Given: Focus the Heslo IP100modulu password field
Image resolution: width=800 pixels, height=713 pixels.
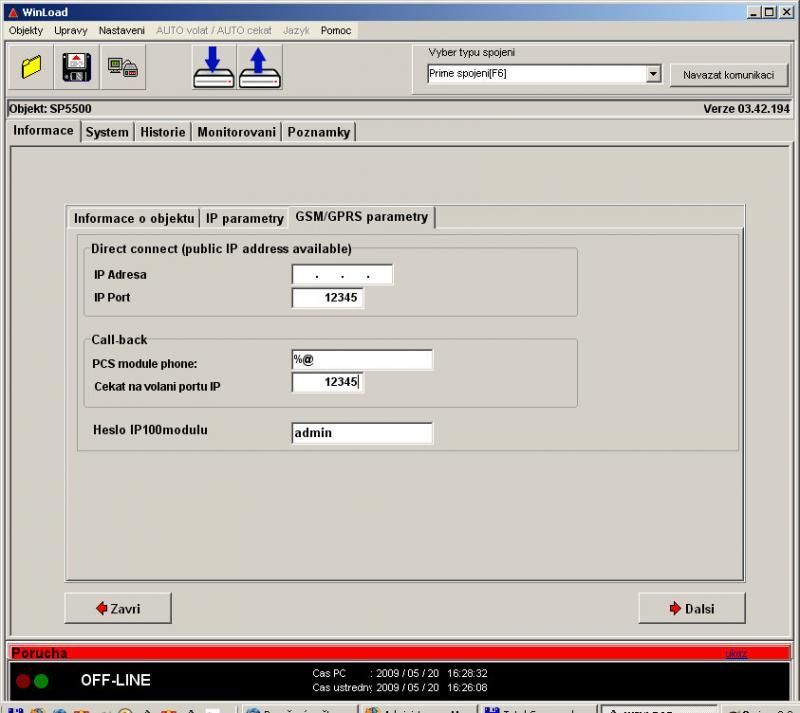Looking at the screenshot, I should pos(362,433).
